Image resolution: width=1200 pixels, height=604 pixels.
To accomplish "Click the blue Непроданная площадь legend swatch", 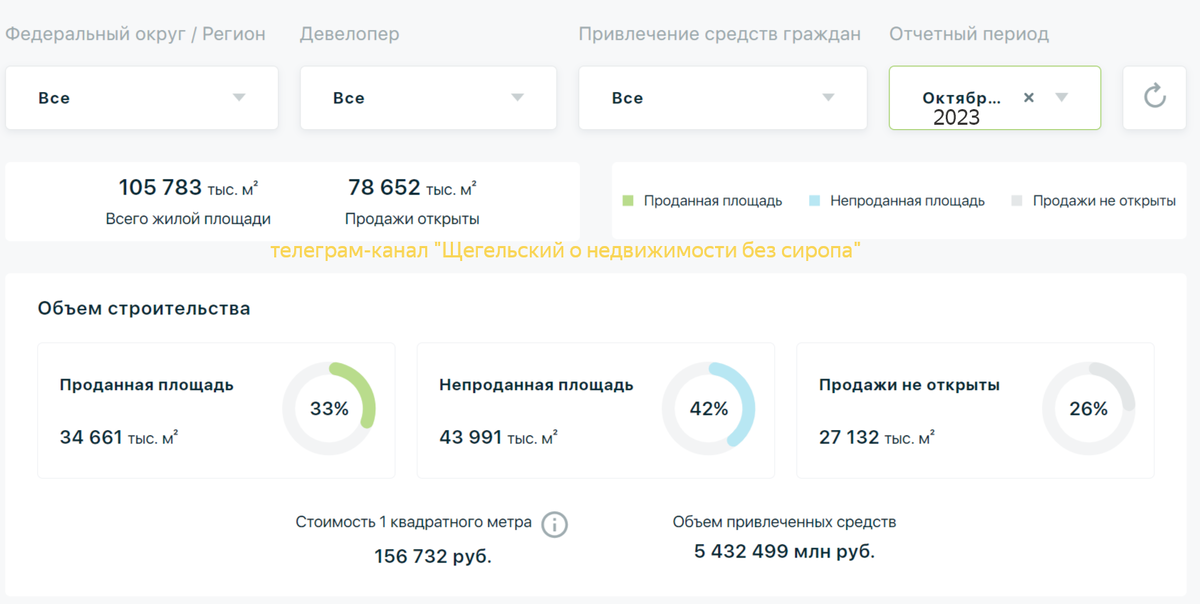I will point(814,201).
